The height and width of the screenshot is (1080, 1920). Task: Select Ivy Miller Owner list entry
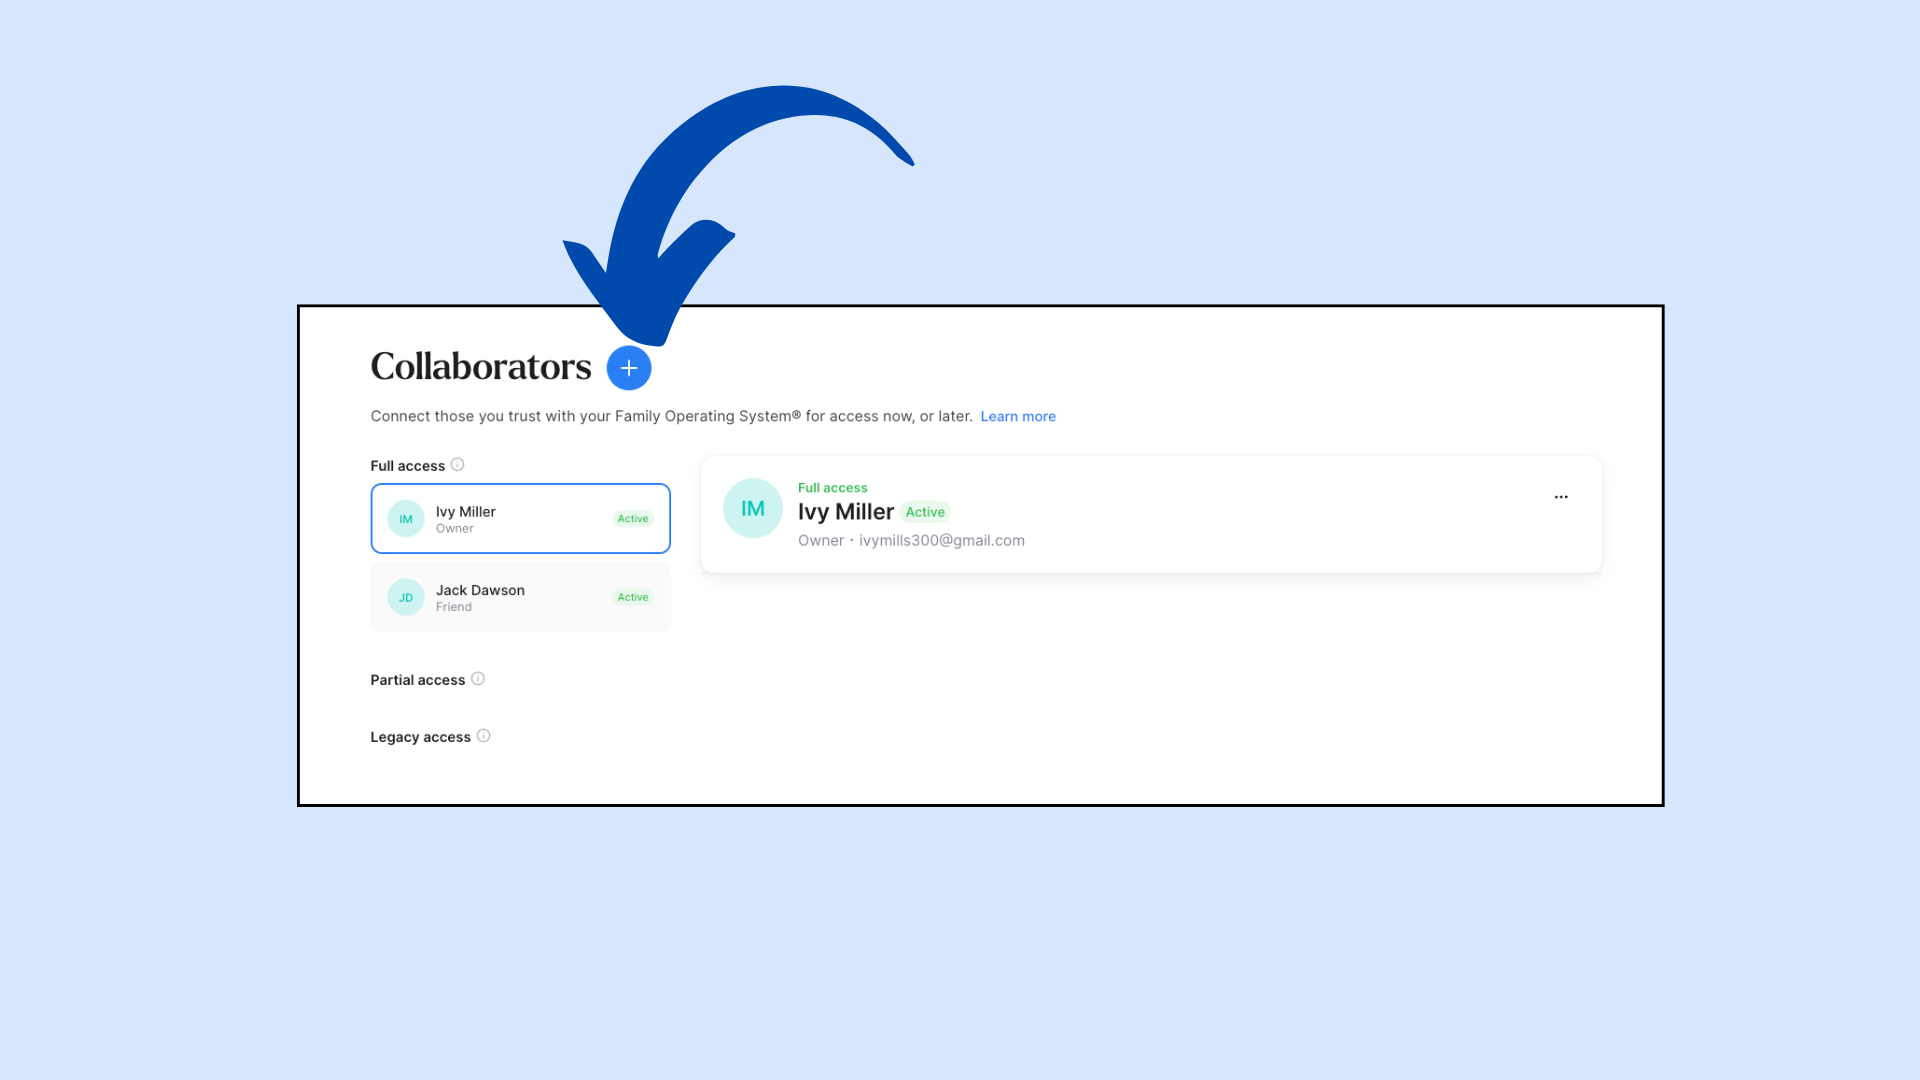pos(520,518)
